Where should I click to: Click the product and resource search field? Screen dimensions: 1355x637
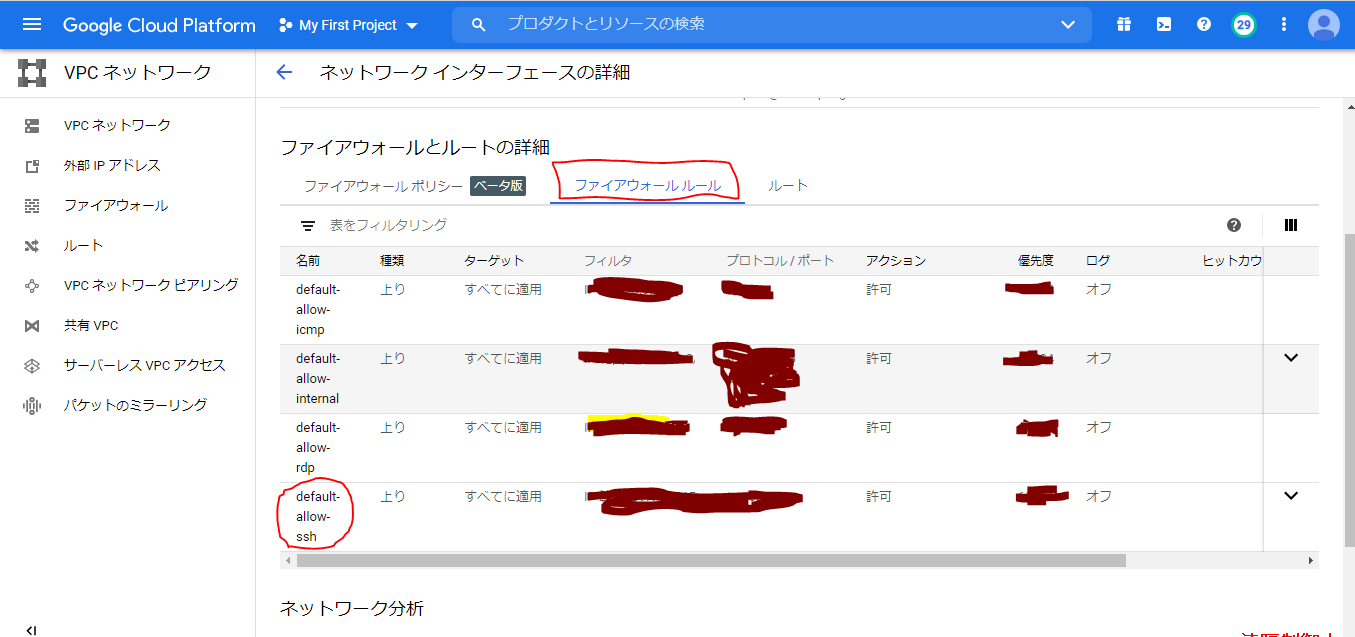tap(770, 24)
